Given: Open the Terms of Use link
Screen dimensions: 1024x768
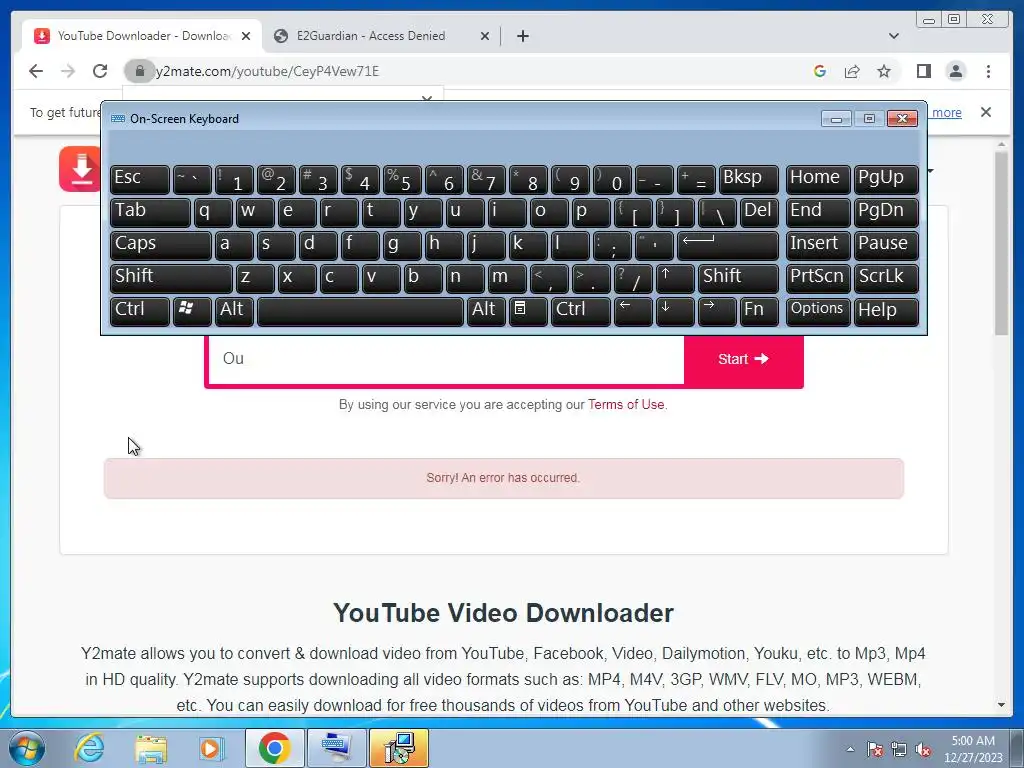Looking at the screenshot, I should tap(626, 404).
